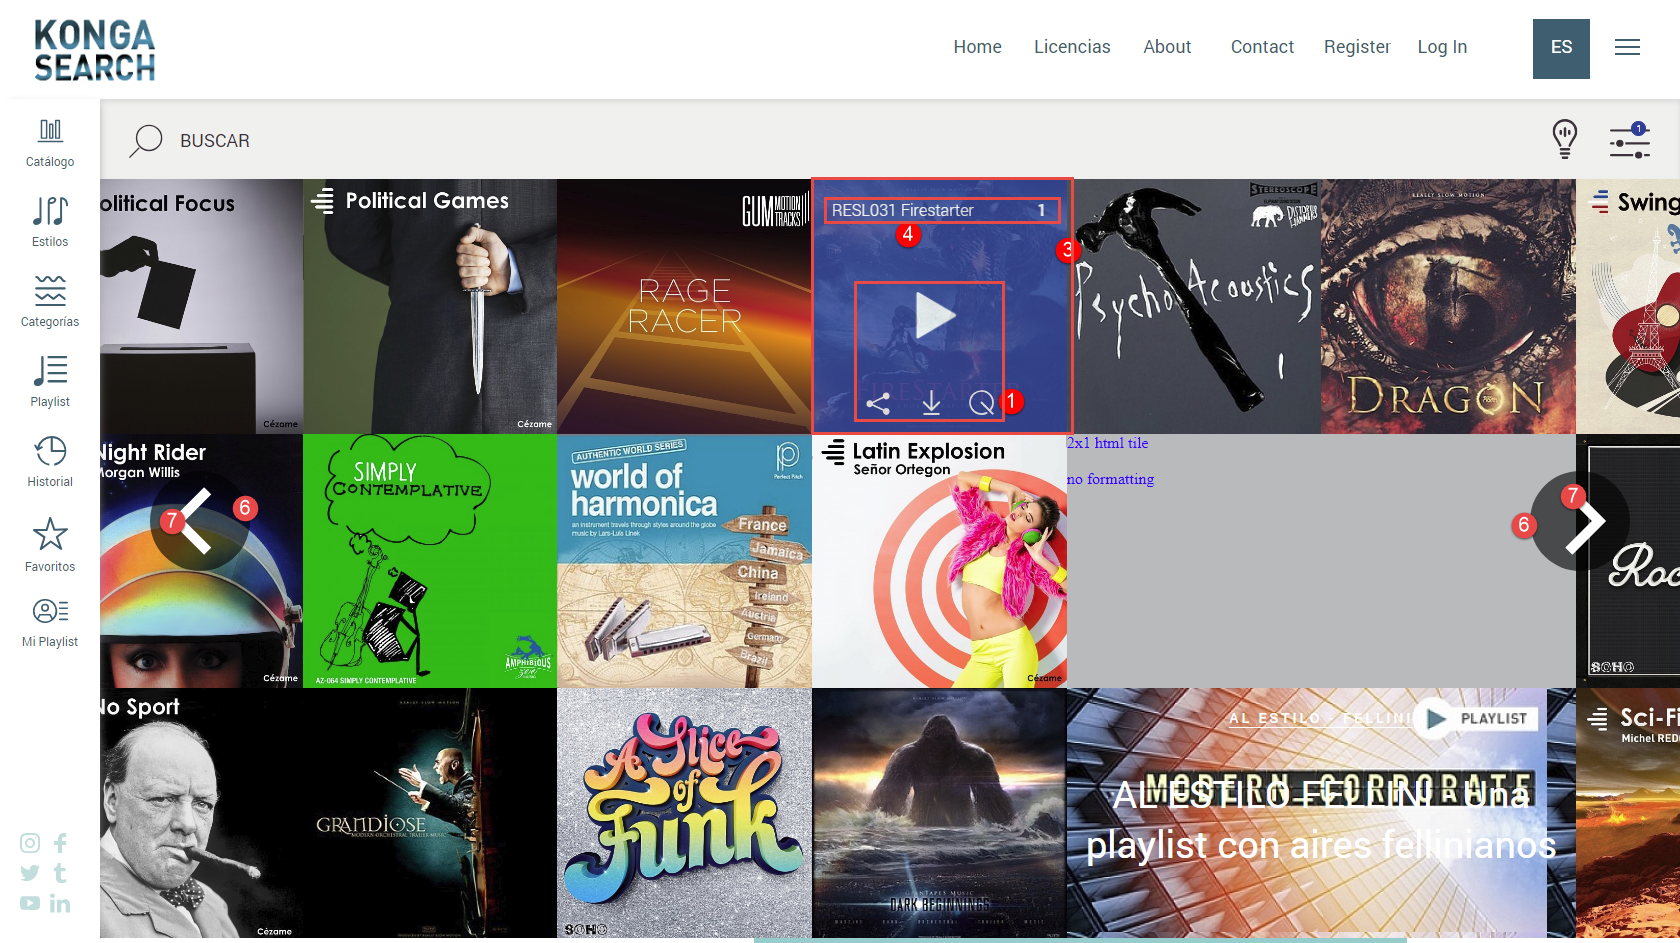Image resolution: width=1680 pixels, height=943 pixels.
Task: Open the Historial sidebar section
Action: (50, 461)
